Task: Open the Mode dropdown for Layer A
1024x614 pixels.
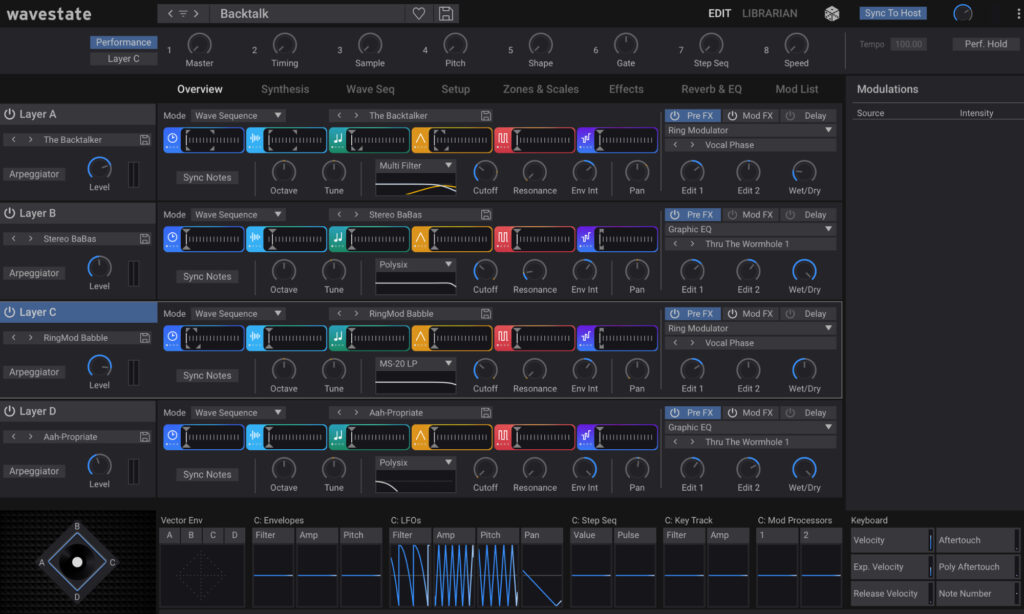Action: pyautogui.click(x=238, y=115)
